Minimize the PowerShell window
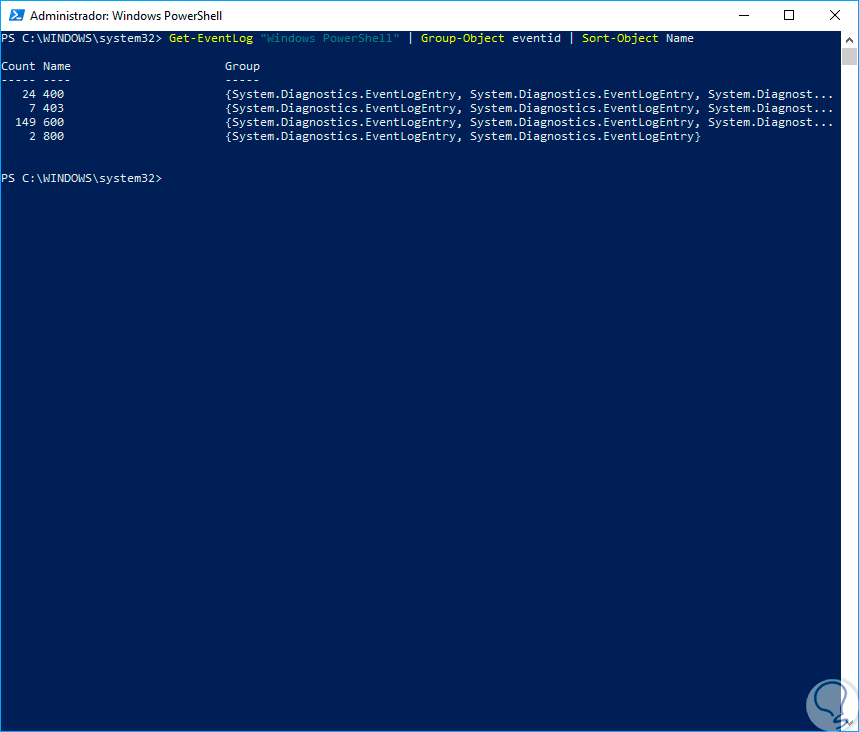Image resolution: width=859 pixels, height=732 pixels. click(x=743, y=15)
